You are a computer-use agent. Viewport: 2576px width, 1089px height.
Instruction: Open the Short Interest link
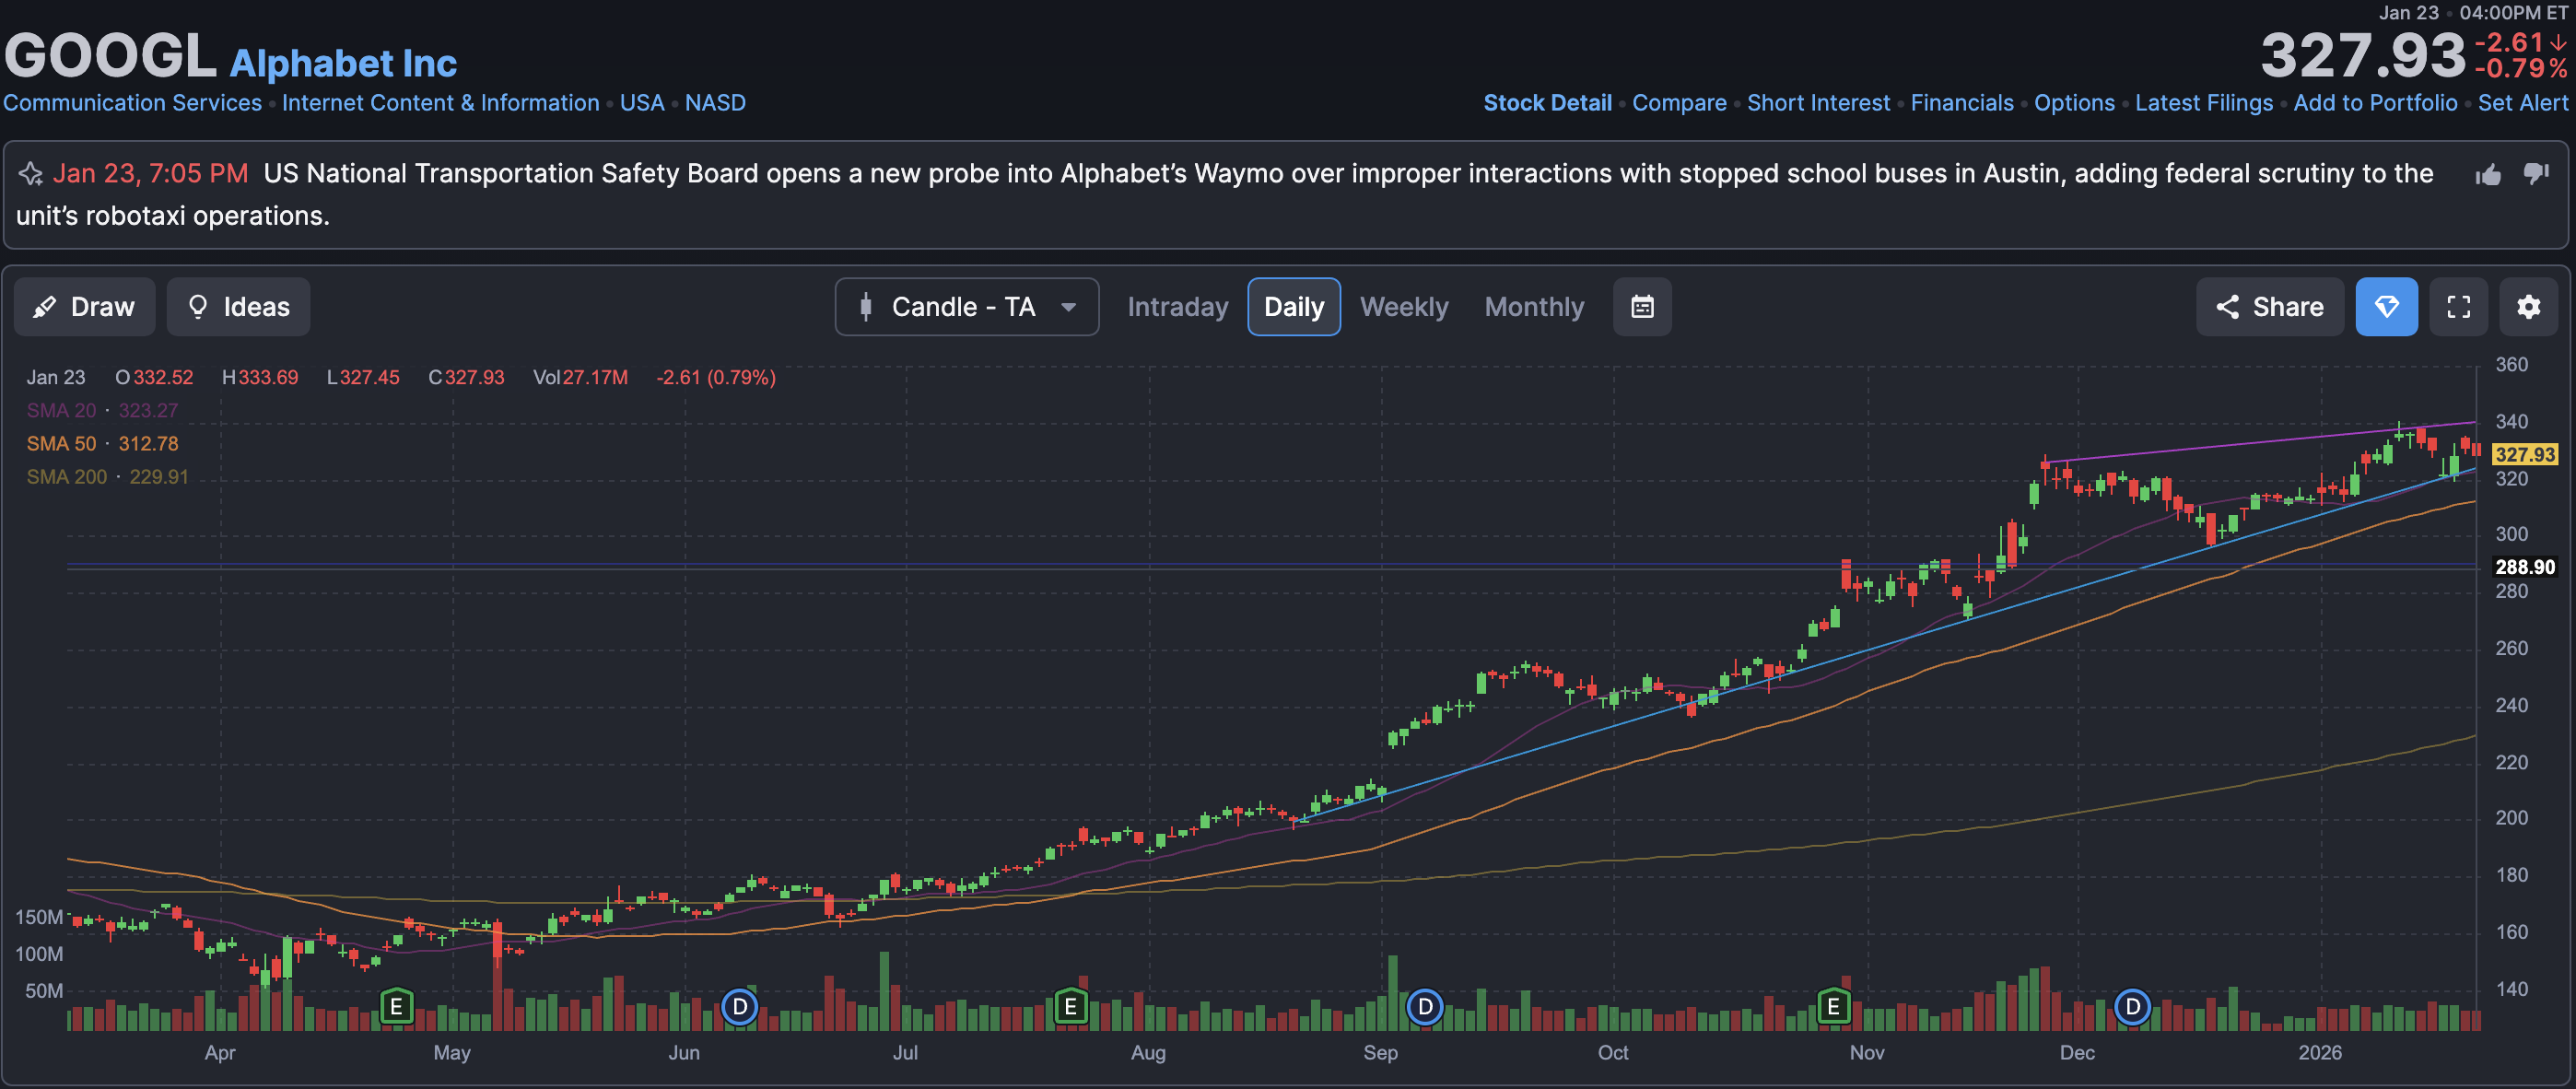coord(1818,103)
